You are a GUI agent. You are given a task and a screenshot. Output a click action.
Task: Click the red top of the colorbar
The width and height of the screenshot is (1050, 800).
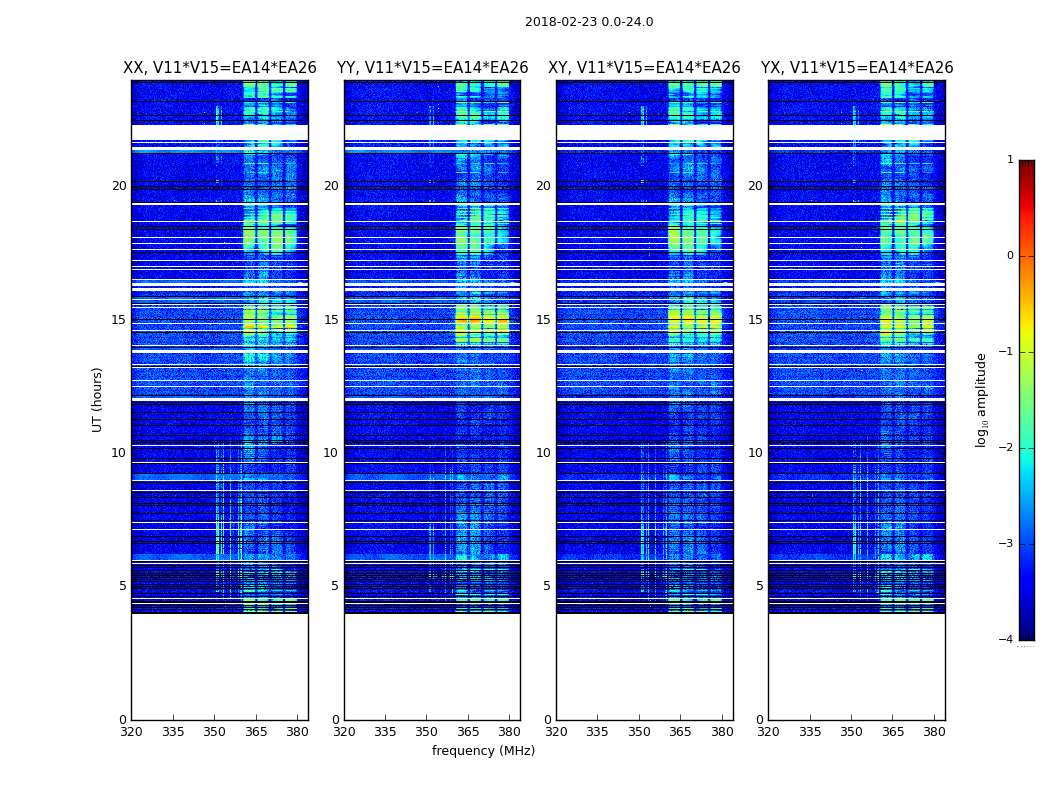tap(1027, 169)
